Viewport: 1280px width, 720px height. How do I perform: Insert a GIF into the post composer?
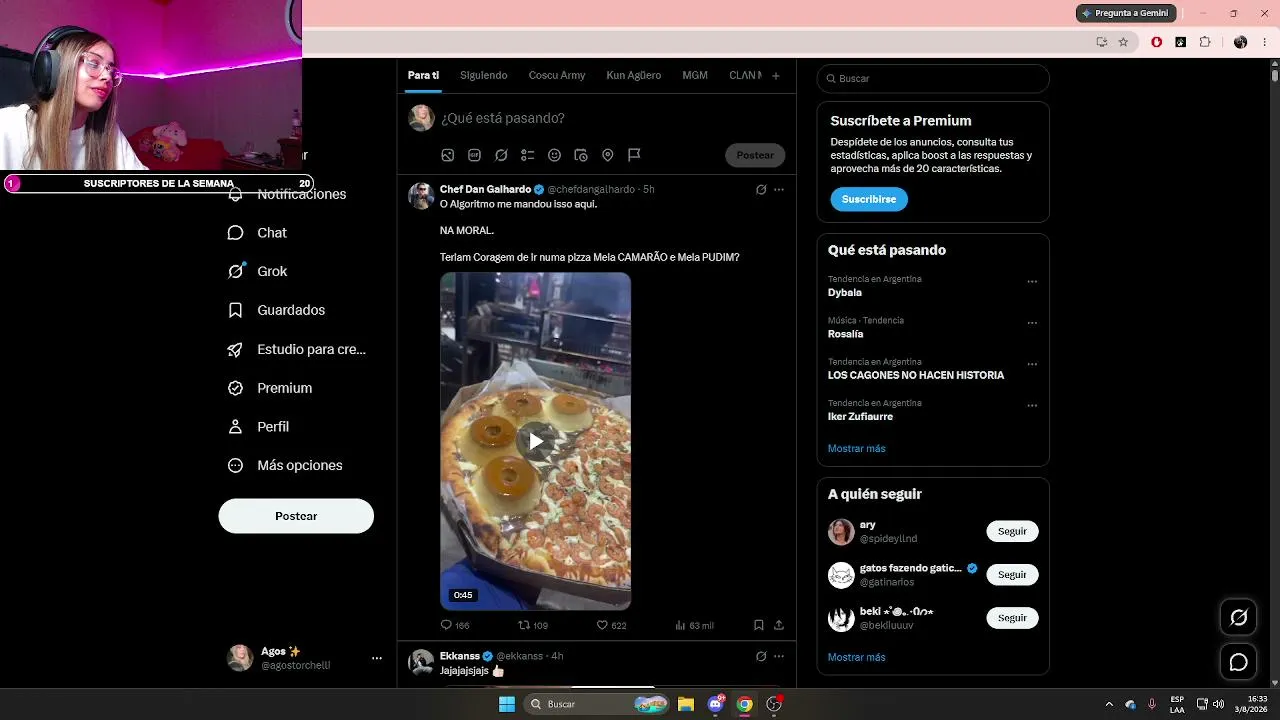point(474,155)
